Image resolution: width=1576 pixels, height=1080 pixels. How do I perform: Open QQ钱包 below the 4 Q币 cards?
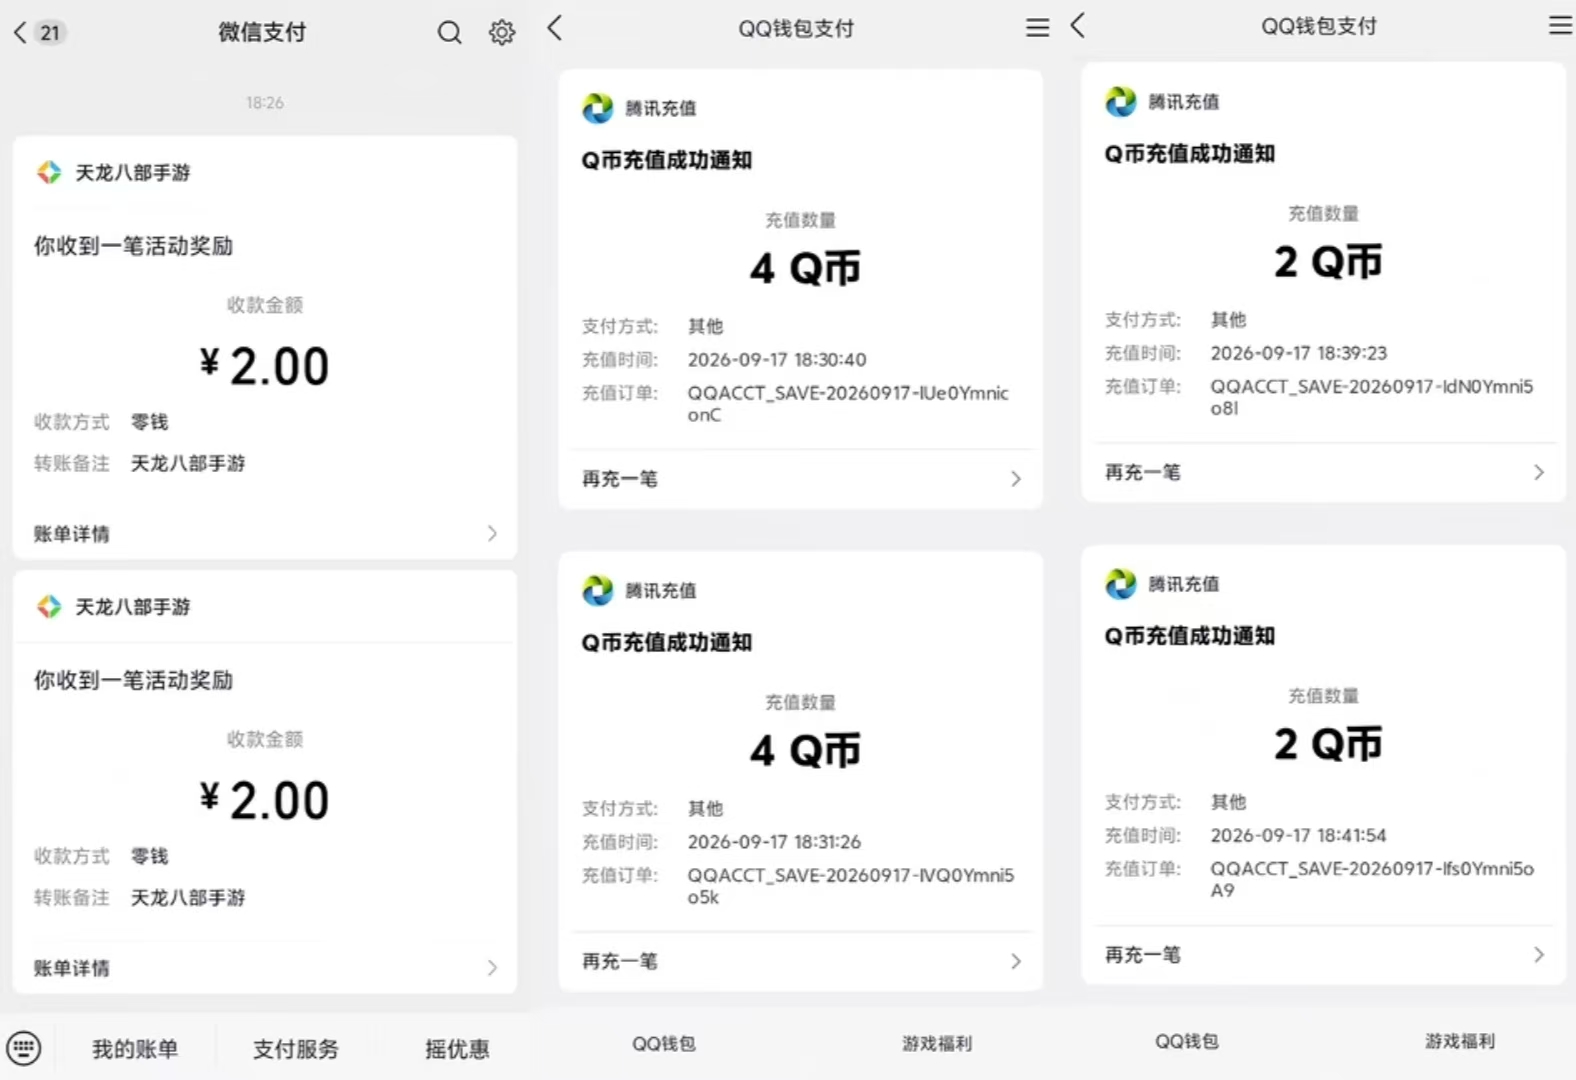click(663, 1043)
